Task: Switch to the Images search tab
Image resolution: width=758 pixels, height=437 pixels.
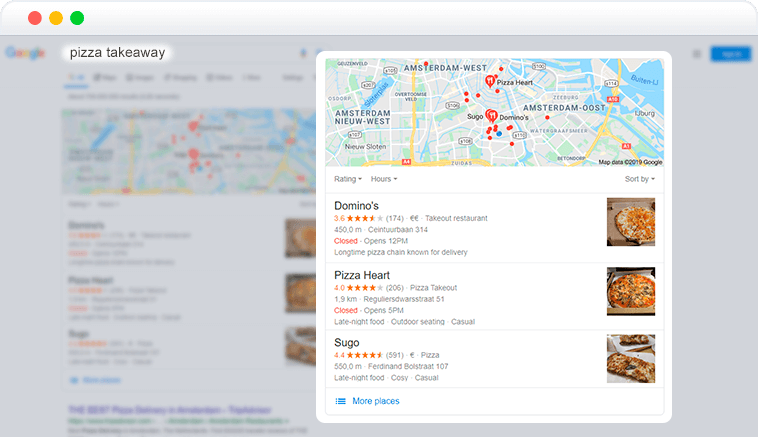Action: tap(140, 77)
